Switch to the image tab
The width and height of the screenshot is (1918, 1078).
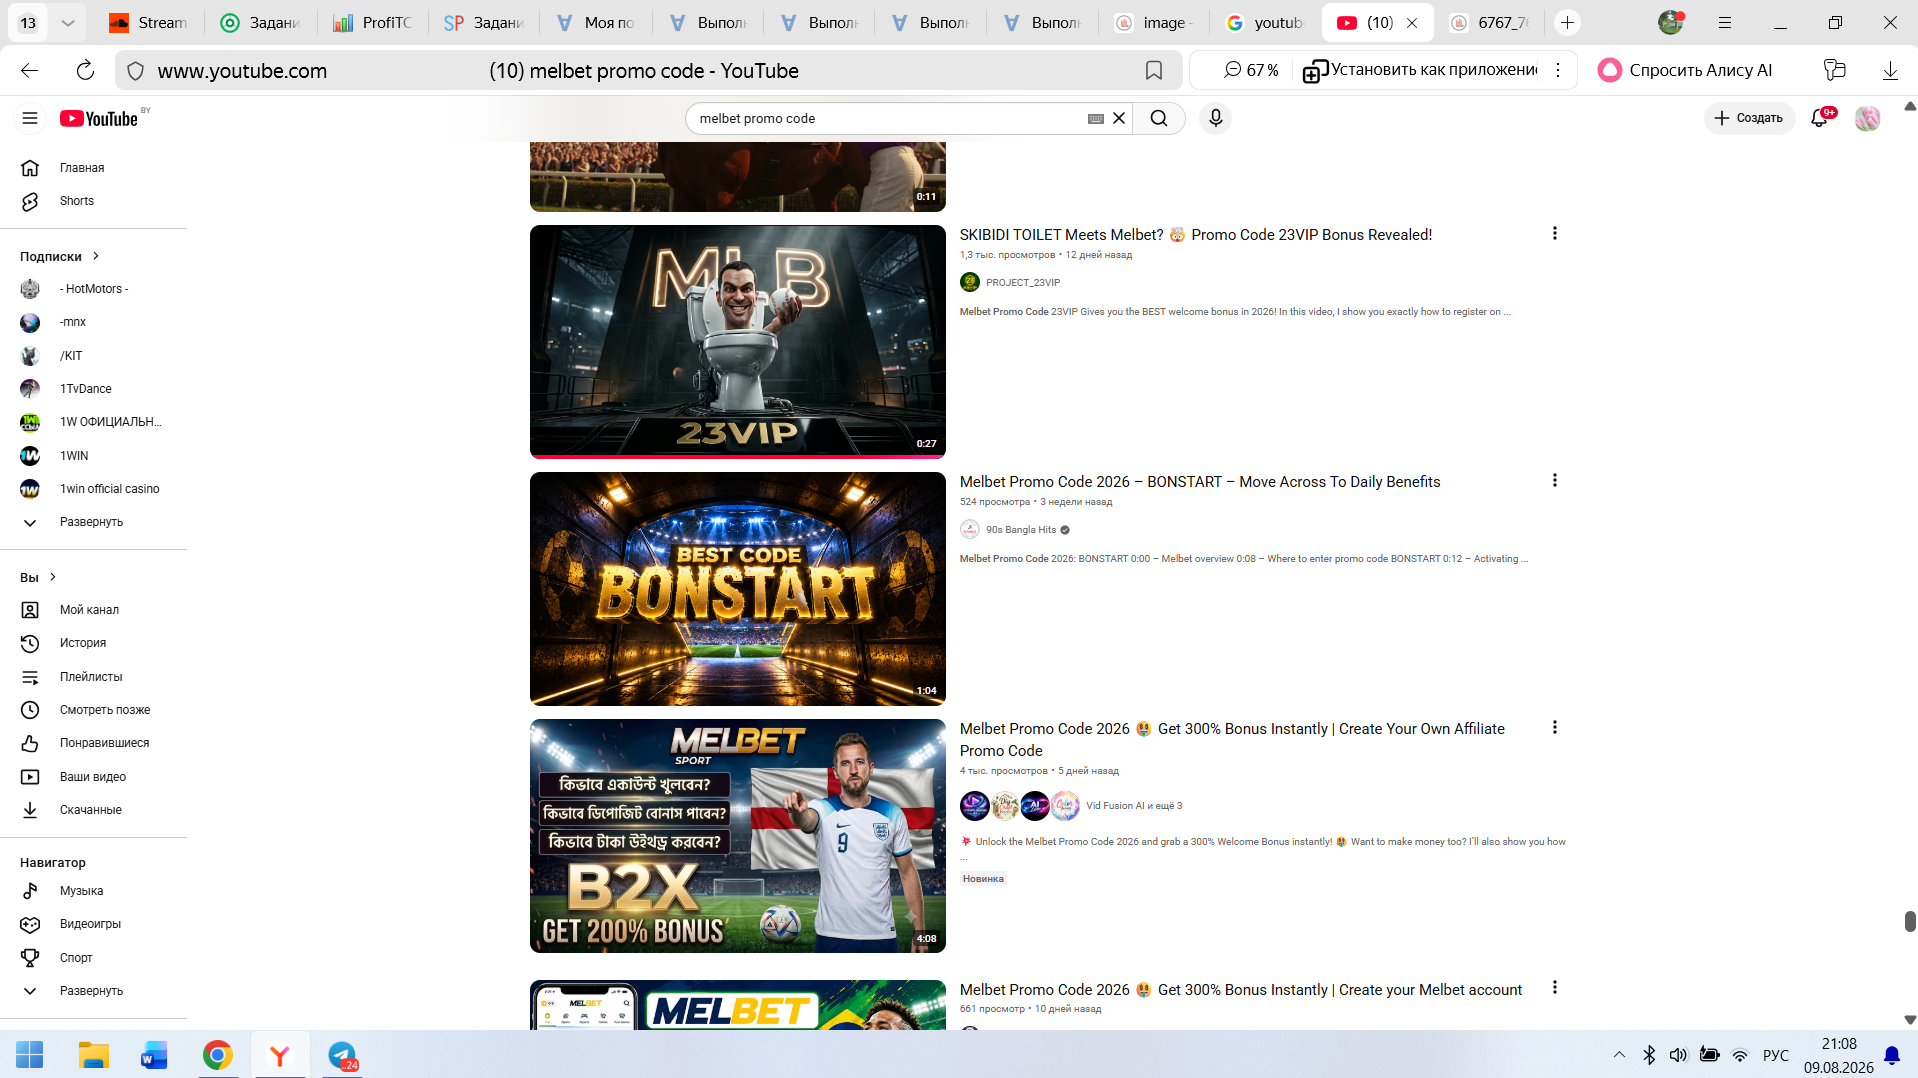(1154, 22)
